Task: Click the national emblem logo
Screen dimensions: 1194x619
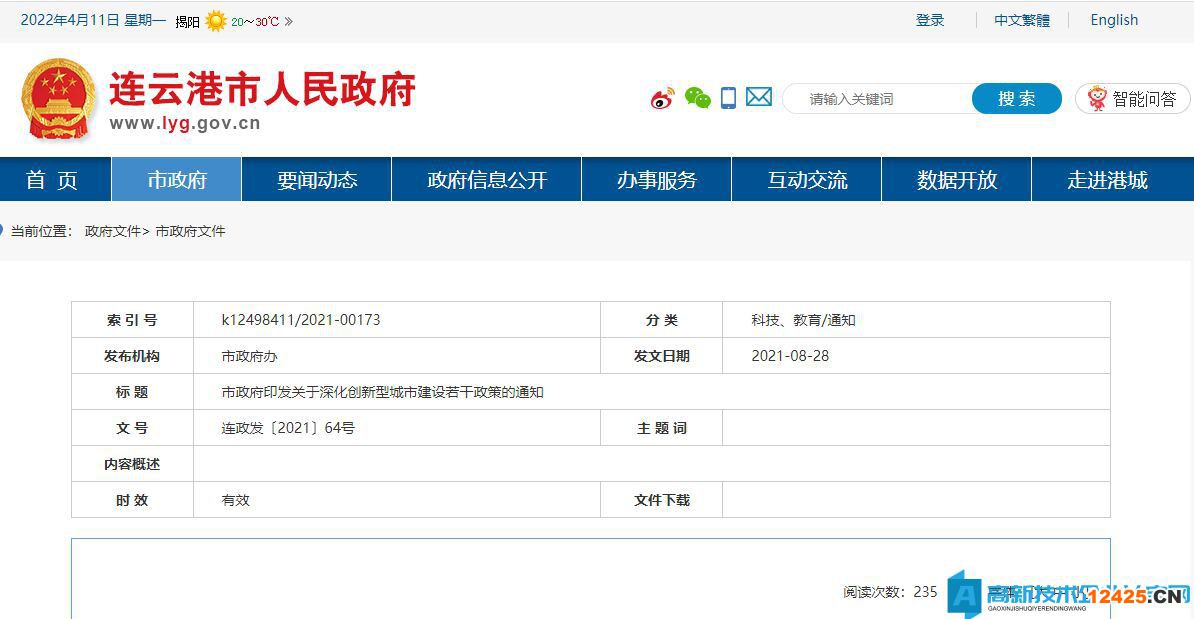Action: 59,98
